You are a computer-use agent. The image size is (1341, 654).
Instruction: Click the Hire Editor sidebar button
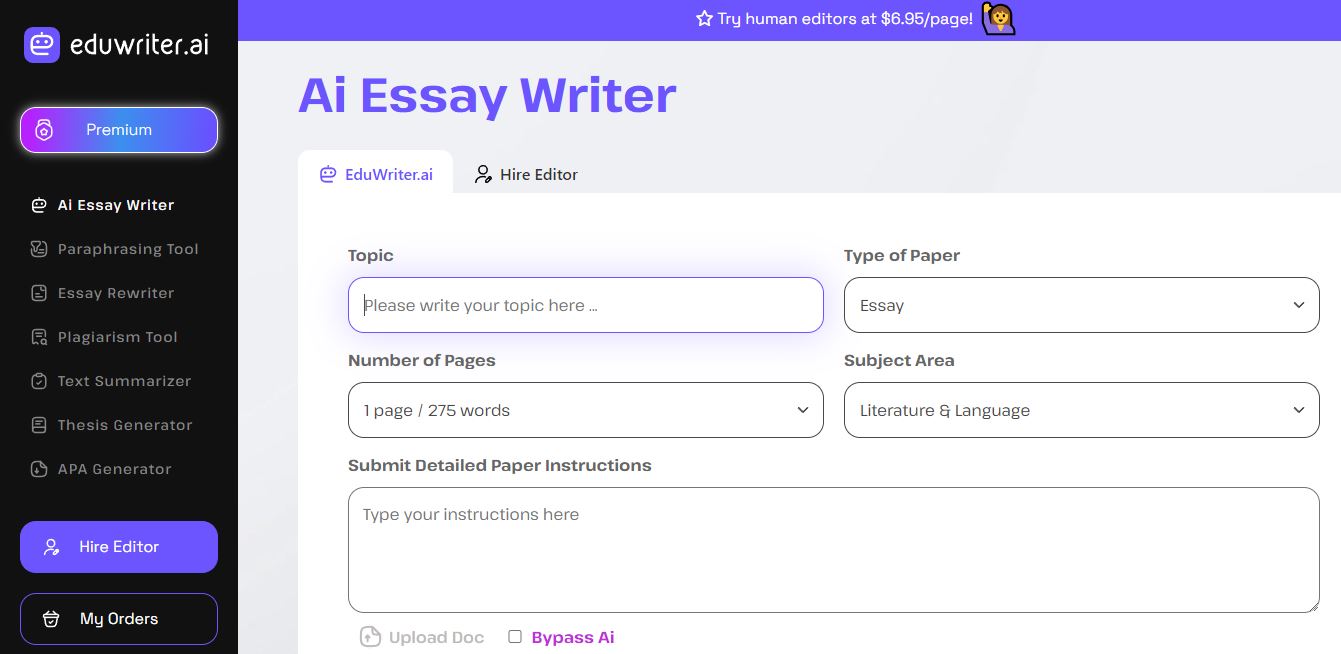click(119, 547)
